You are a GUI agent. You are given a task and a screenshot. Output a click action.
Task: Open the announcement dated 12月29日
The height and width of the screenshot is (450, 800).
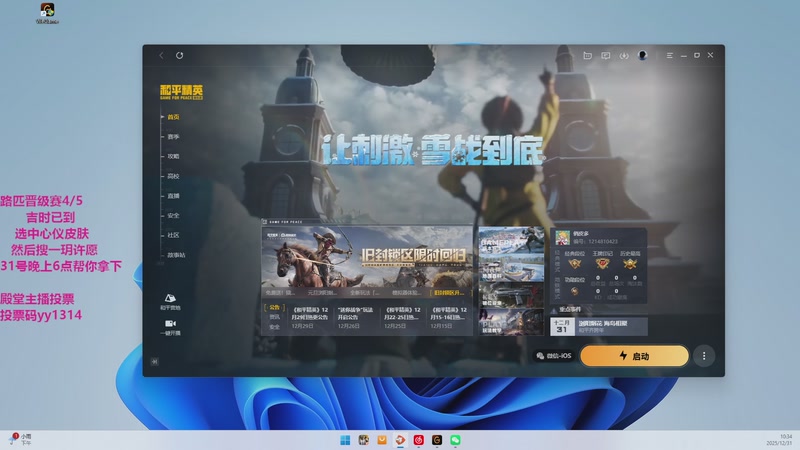[x=310, y=317]
